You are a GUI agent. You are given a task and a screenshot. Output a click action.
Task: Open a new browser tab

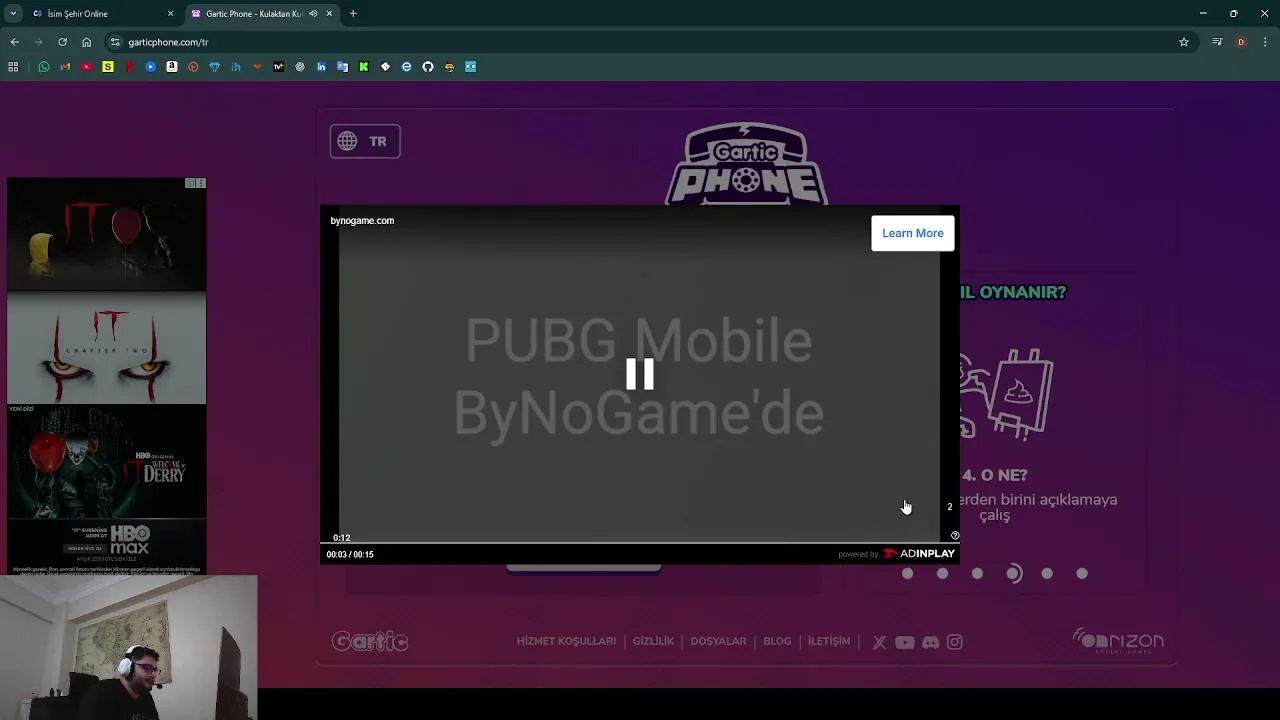353,14
